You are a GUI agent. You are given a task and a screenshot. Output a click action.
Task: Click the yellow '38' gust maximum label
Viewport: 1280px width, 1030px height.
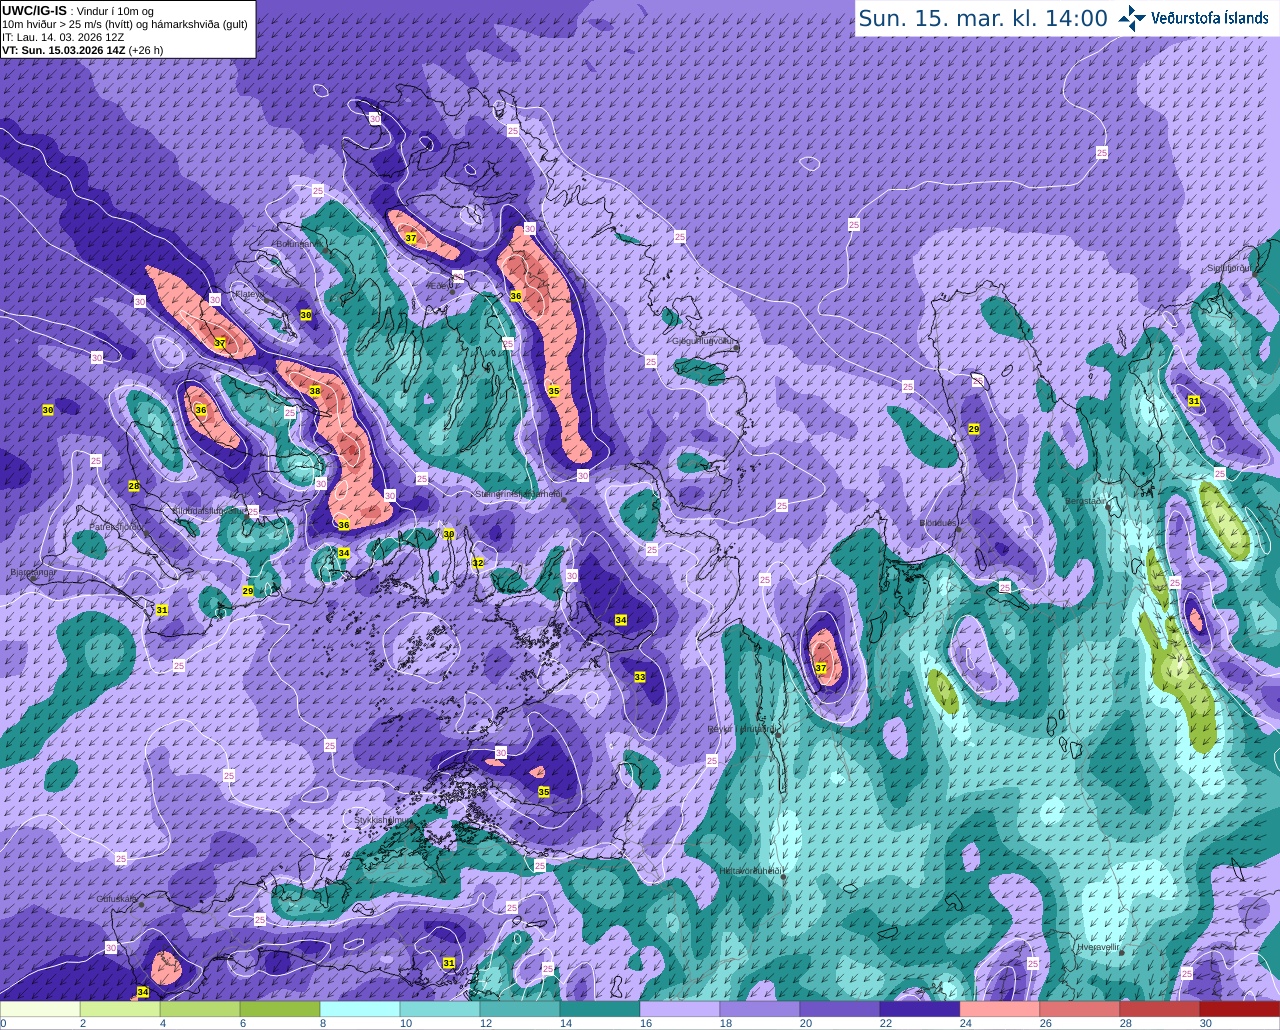click(x=315, y=391)
